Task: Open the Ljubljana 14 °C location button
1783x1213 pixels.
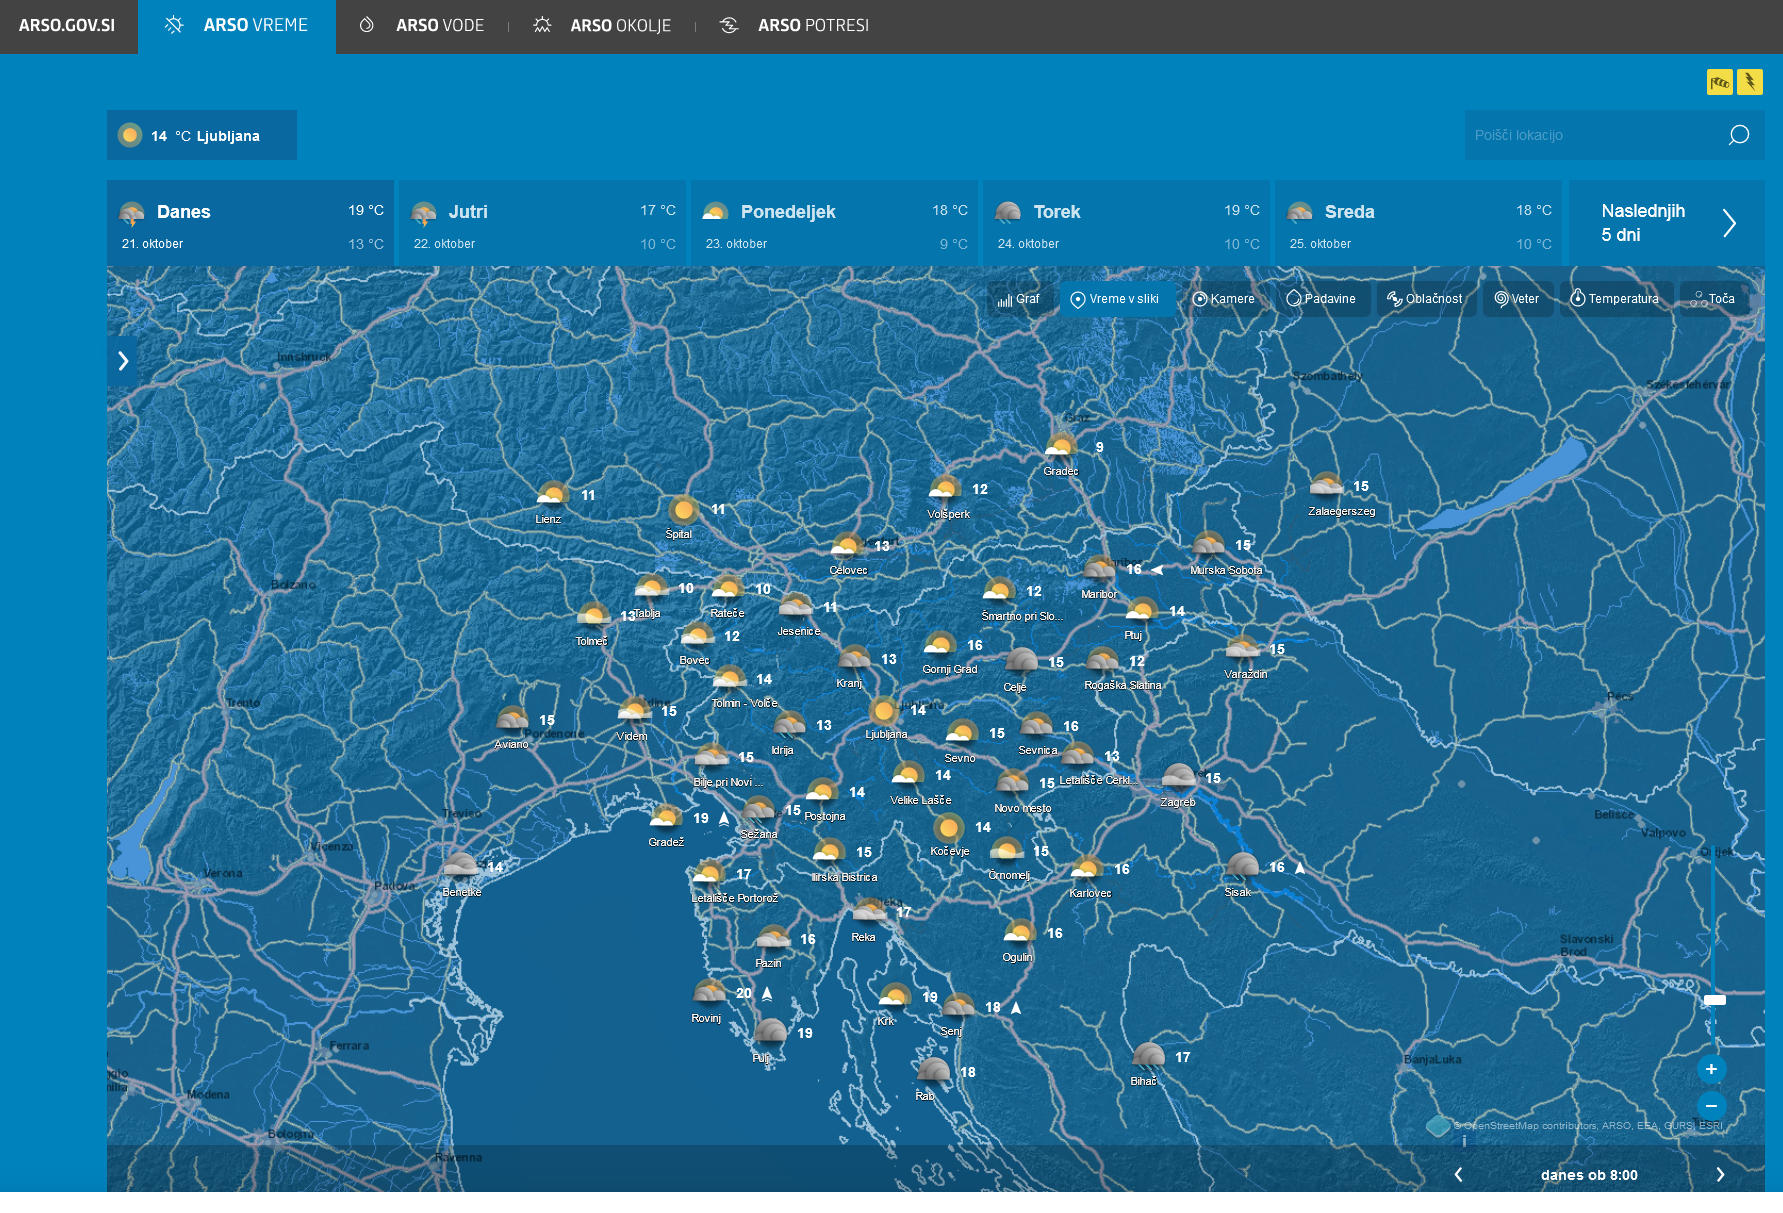Action: [202, 135]
